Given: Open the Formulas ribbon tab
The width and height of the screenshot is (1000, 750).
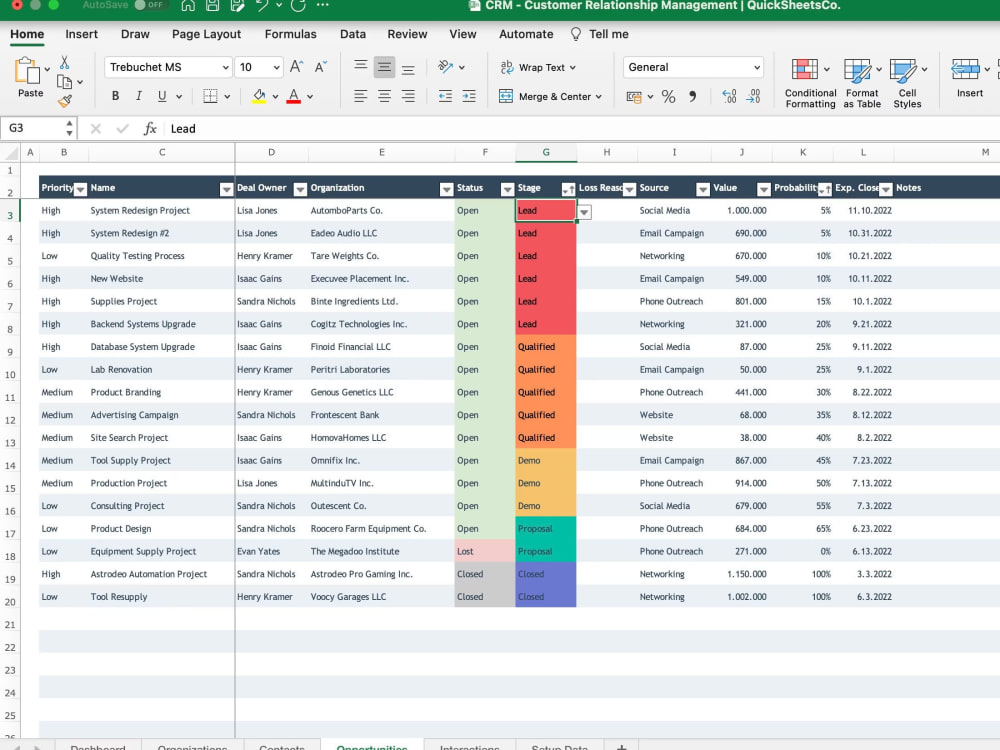Looking at the screenshot, I should coord(290,34).
